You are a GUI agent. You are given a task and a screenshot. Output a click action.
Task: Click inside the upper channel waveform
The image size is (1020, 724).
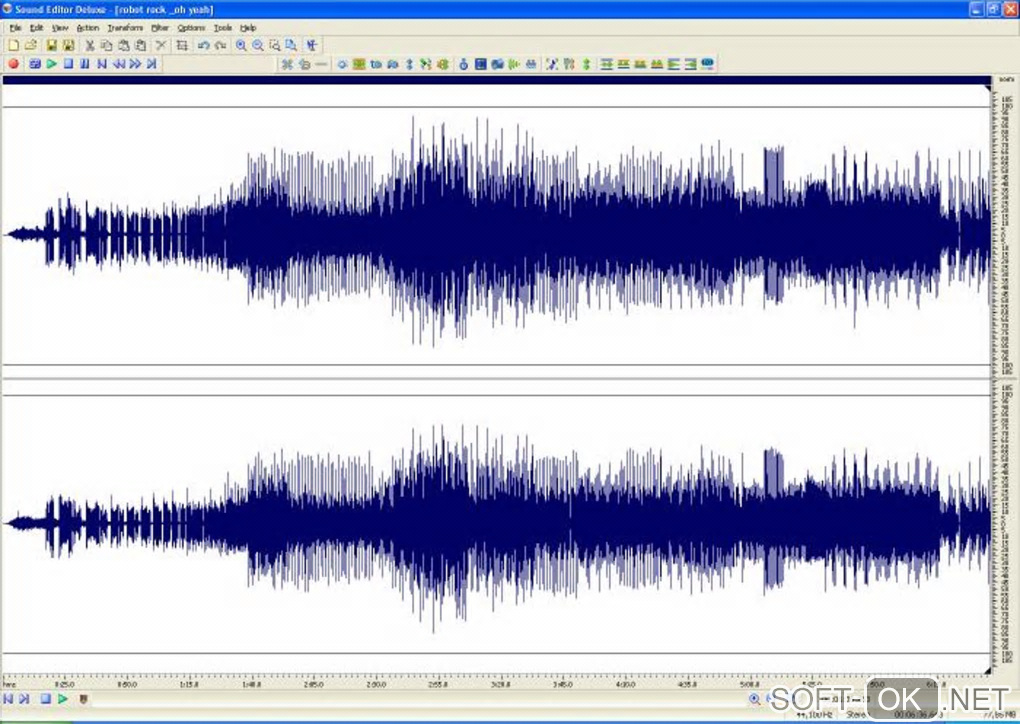tap(500, 235)
